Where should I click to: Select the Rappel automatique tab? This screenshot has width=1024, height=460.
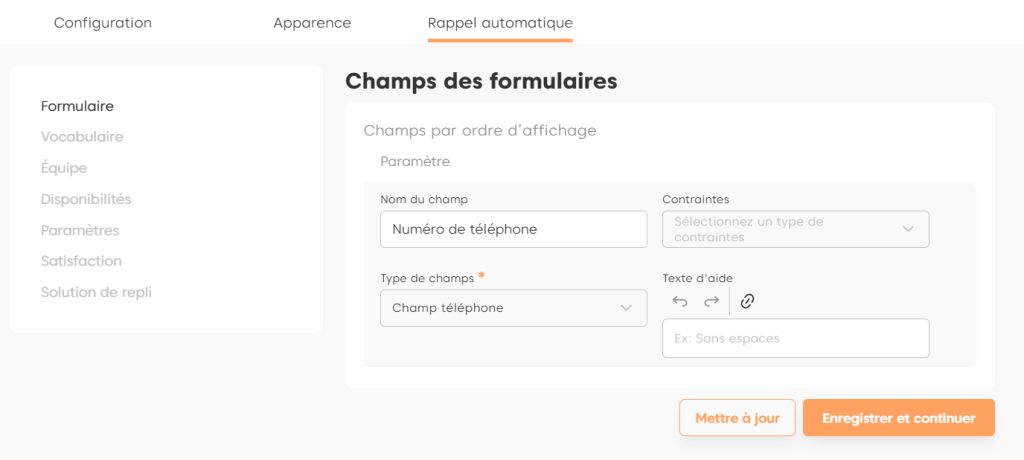[500, 23]
